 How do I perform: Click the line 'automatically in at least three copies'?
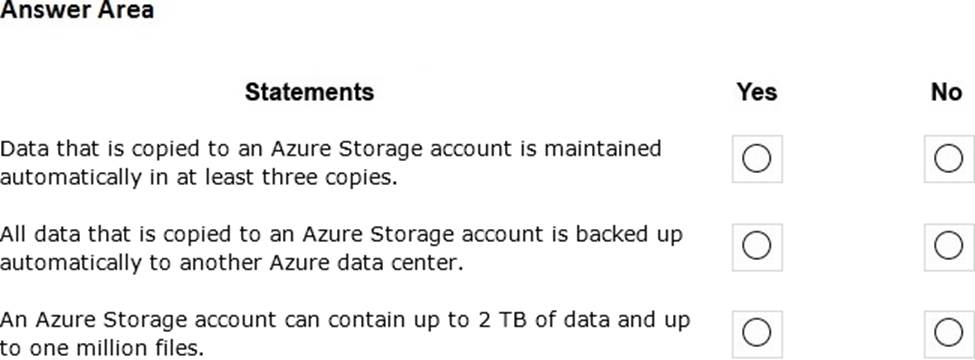[198, 178]
